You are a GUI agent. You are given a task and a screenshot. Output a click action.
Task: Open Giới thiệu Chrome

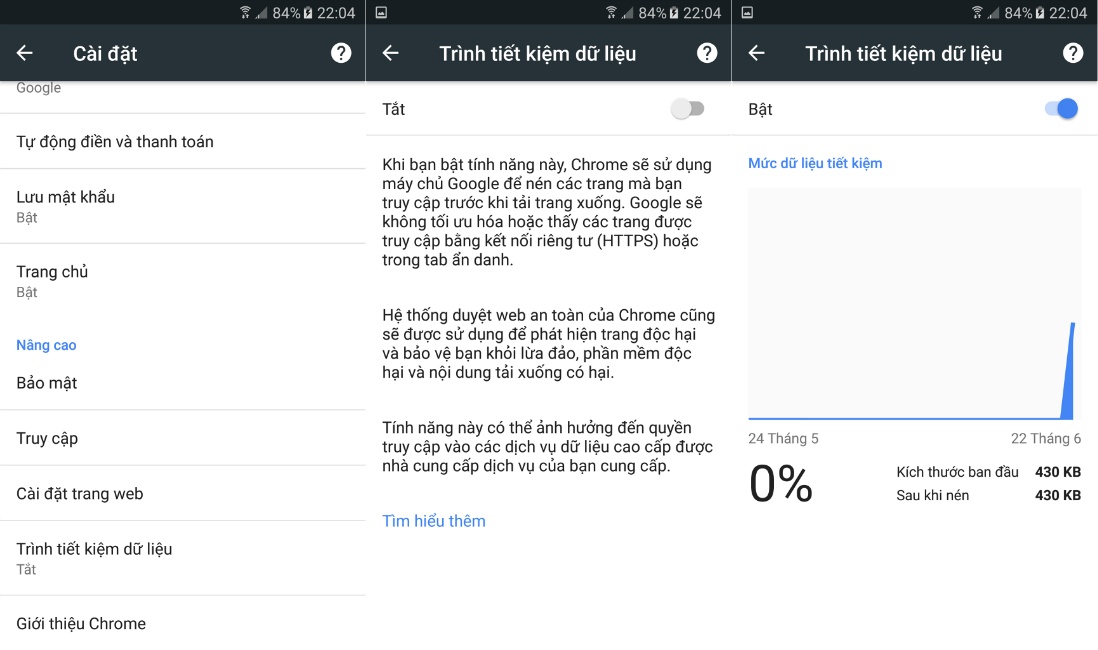pos(80,622)
